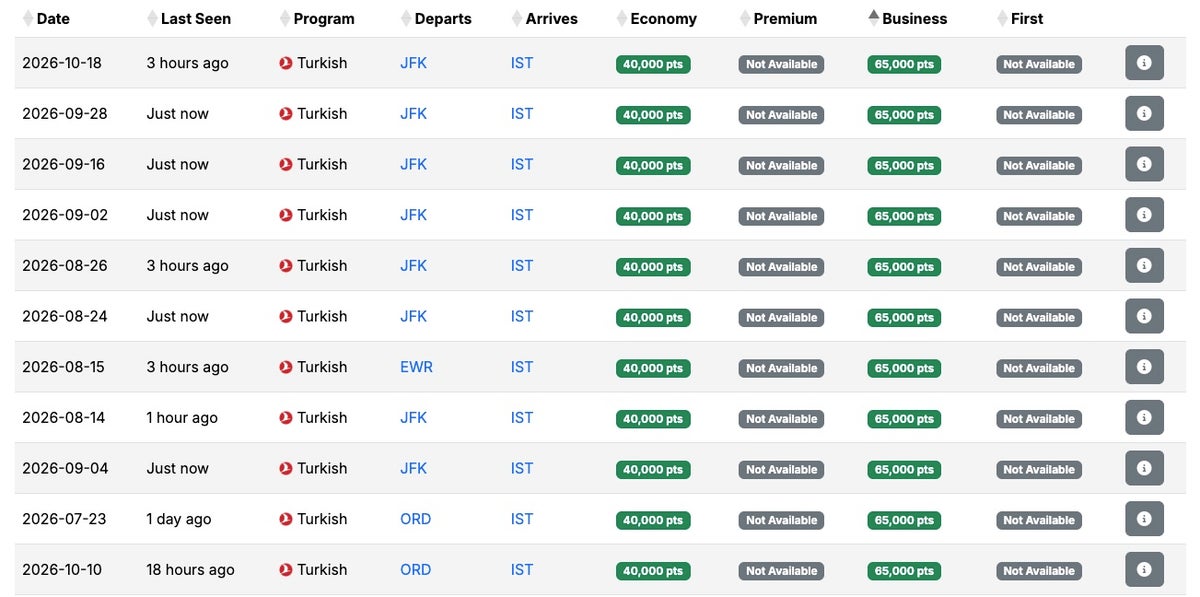Click EWR departure airport link
The image size is (1200, 597).
point(416,367)
